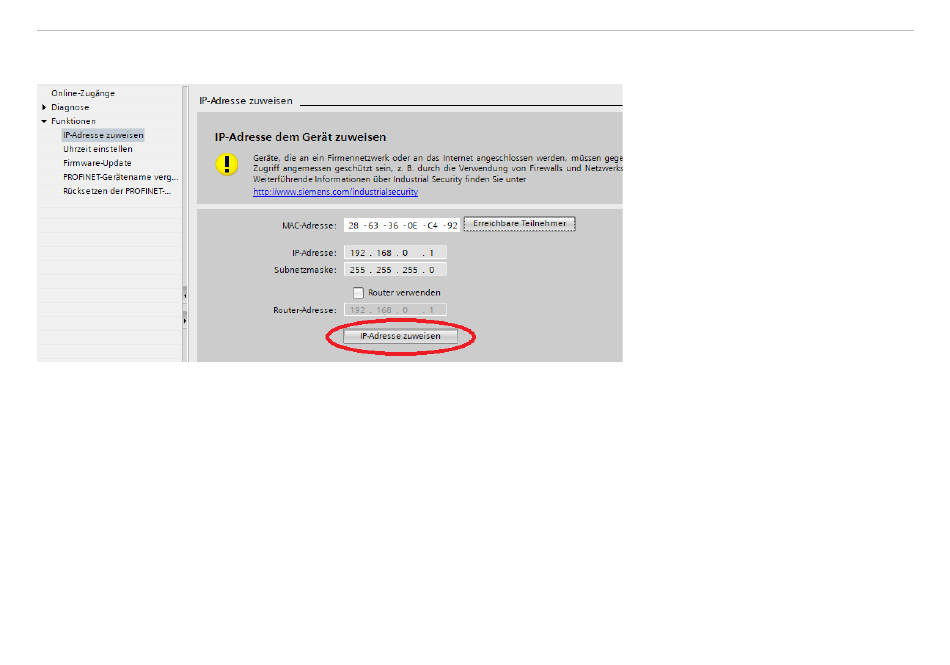Click the heading IP-Adresse dem Gerät zuweisen
Image resolution: width=950 pixels, height=665 pixels.
(x=301, y=137)
